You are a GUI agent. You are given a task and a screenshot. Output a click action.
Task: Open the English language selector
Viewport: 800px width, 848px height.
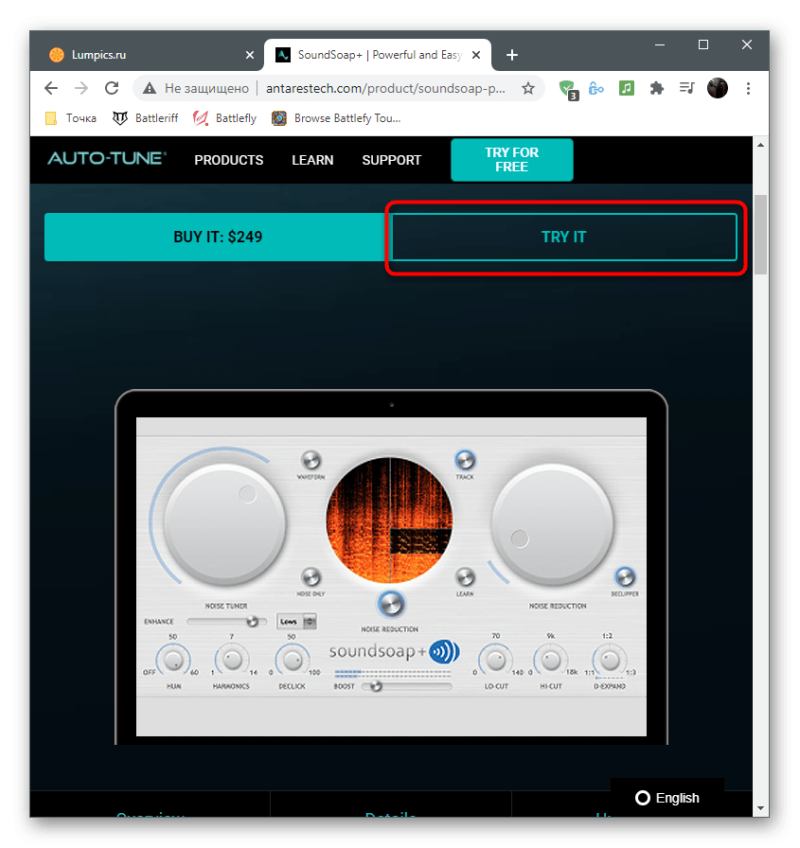(x=667, y=798)
